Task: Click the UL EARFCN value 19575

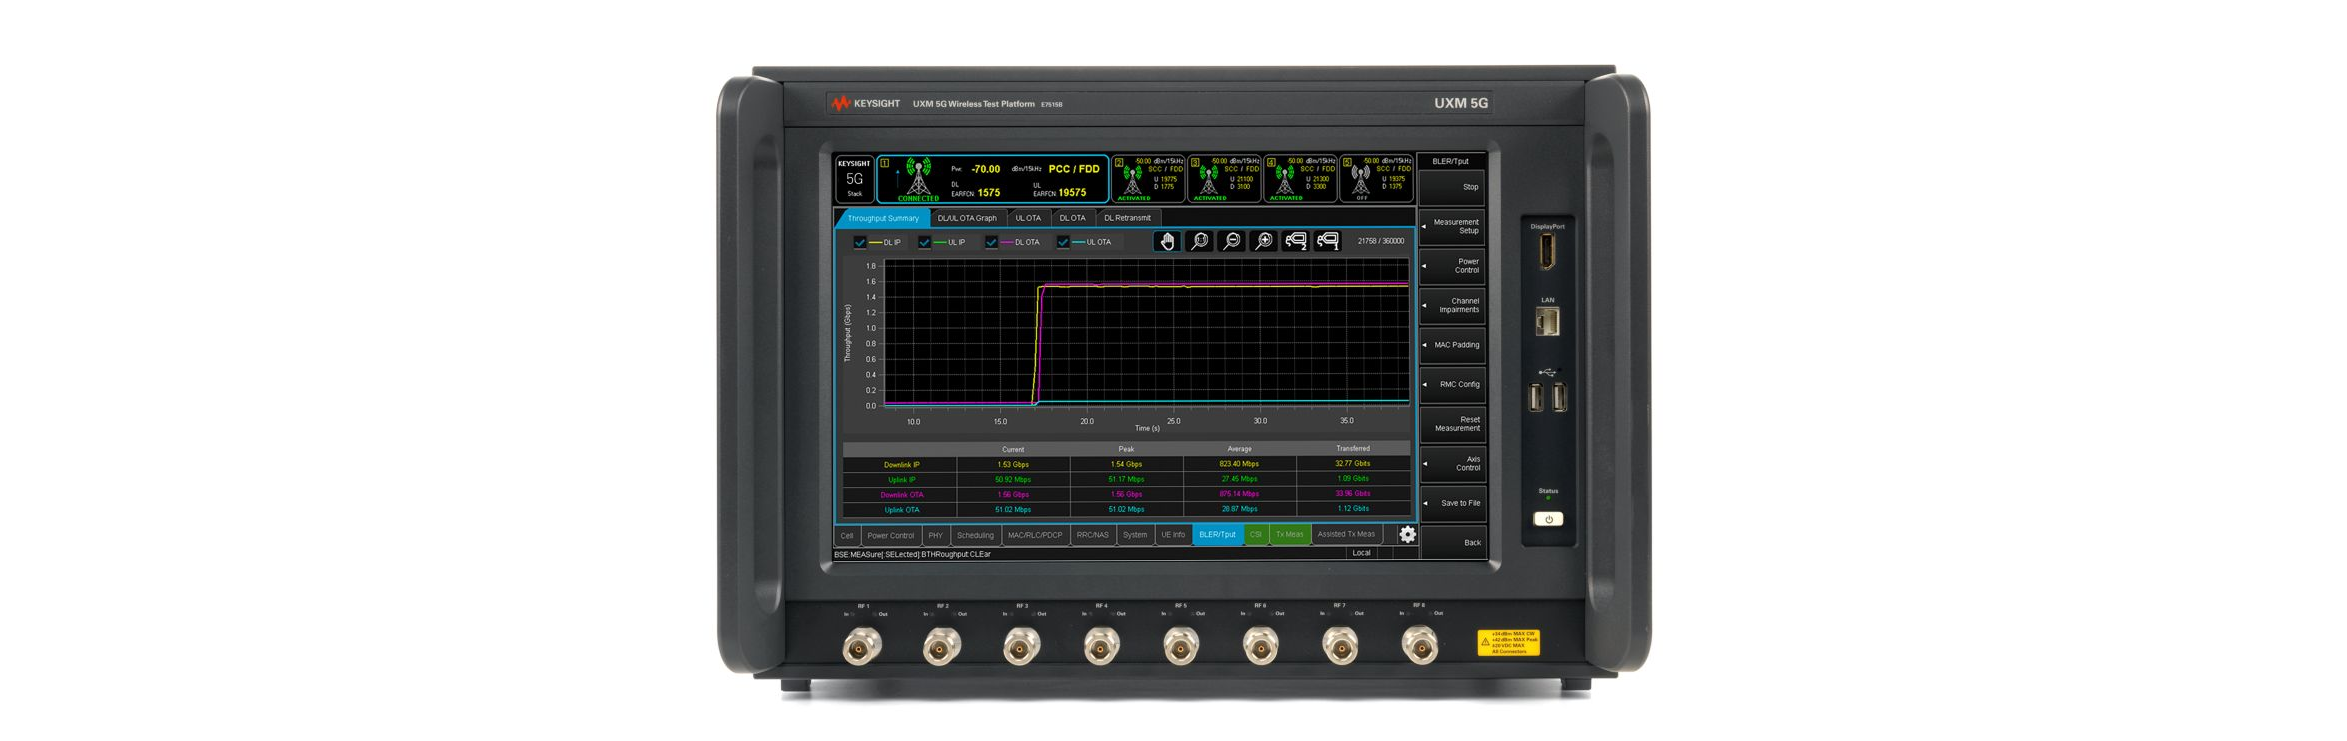Action: [1072, 192]
